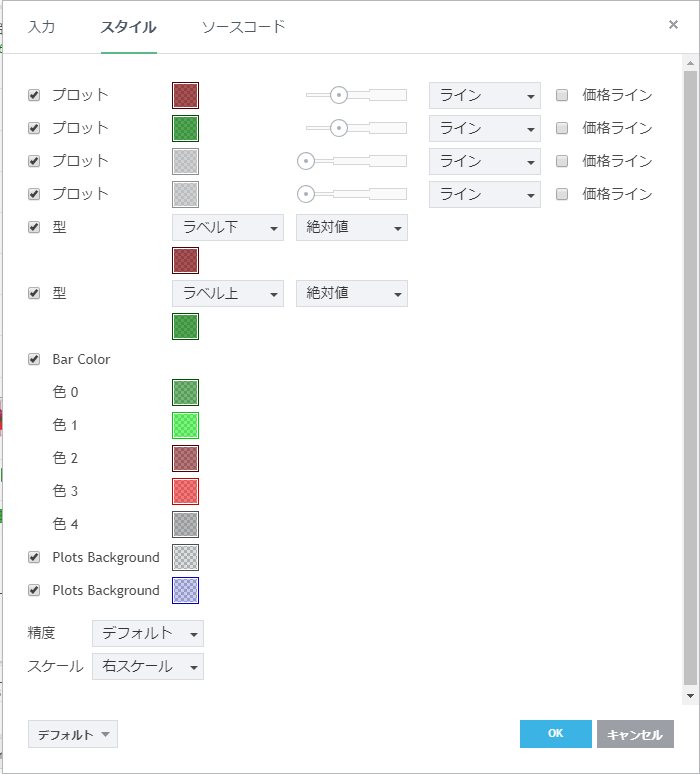This screenshot has width=700, height=774.
Task: Uncheck the Bar Color checkbox
Action: pos(34,359)
